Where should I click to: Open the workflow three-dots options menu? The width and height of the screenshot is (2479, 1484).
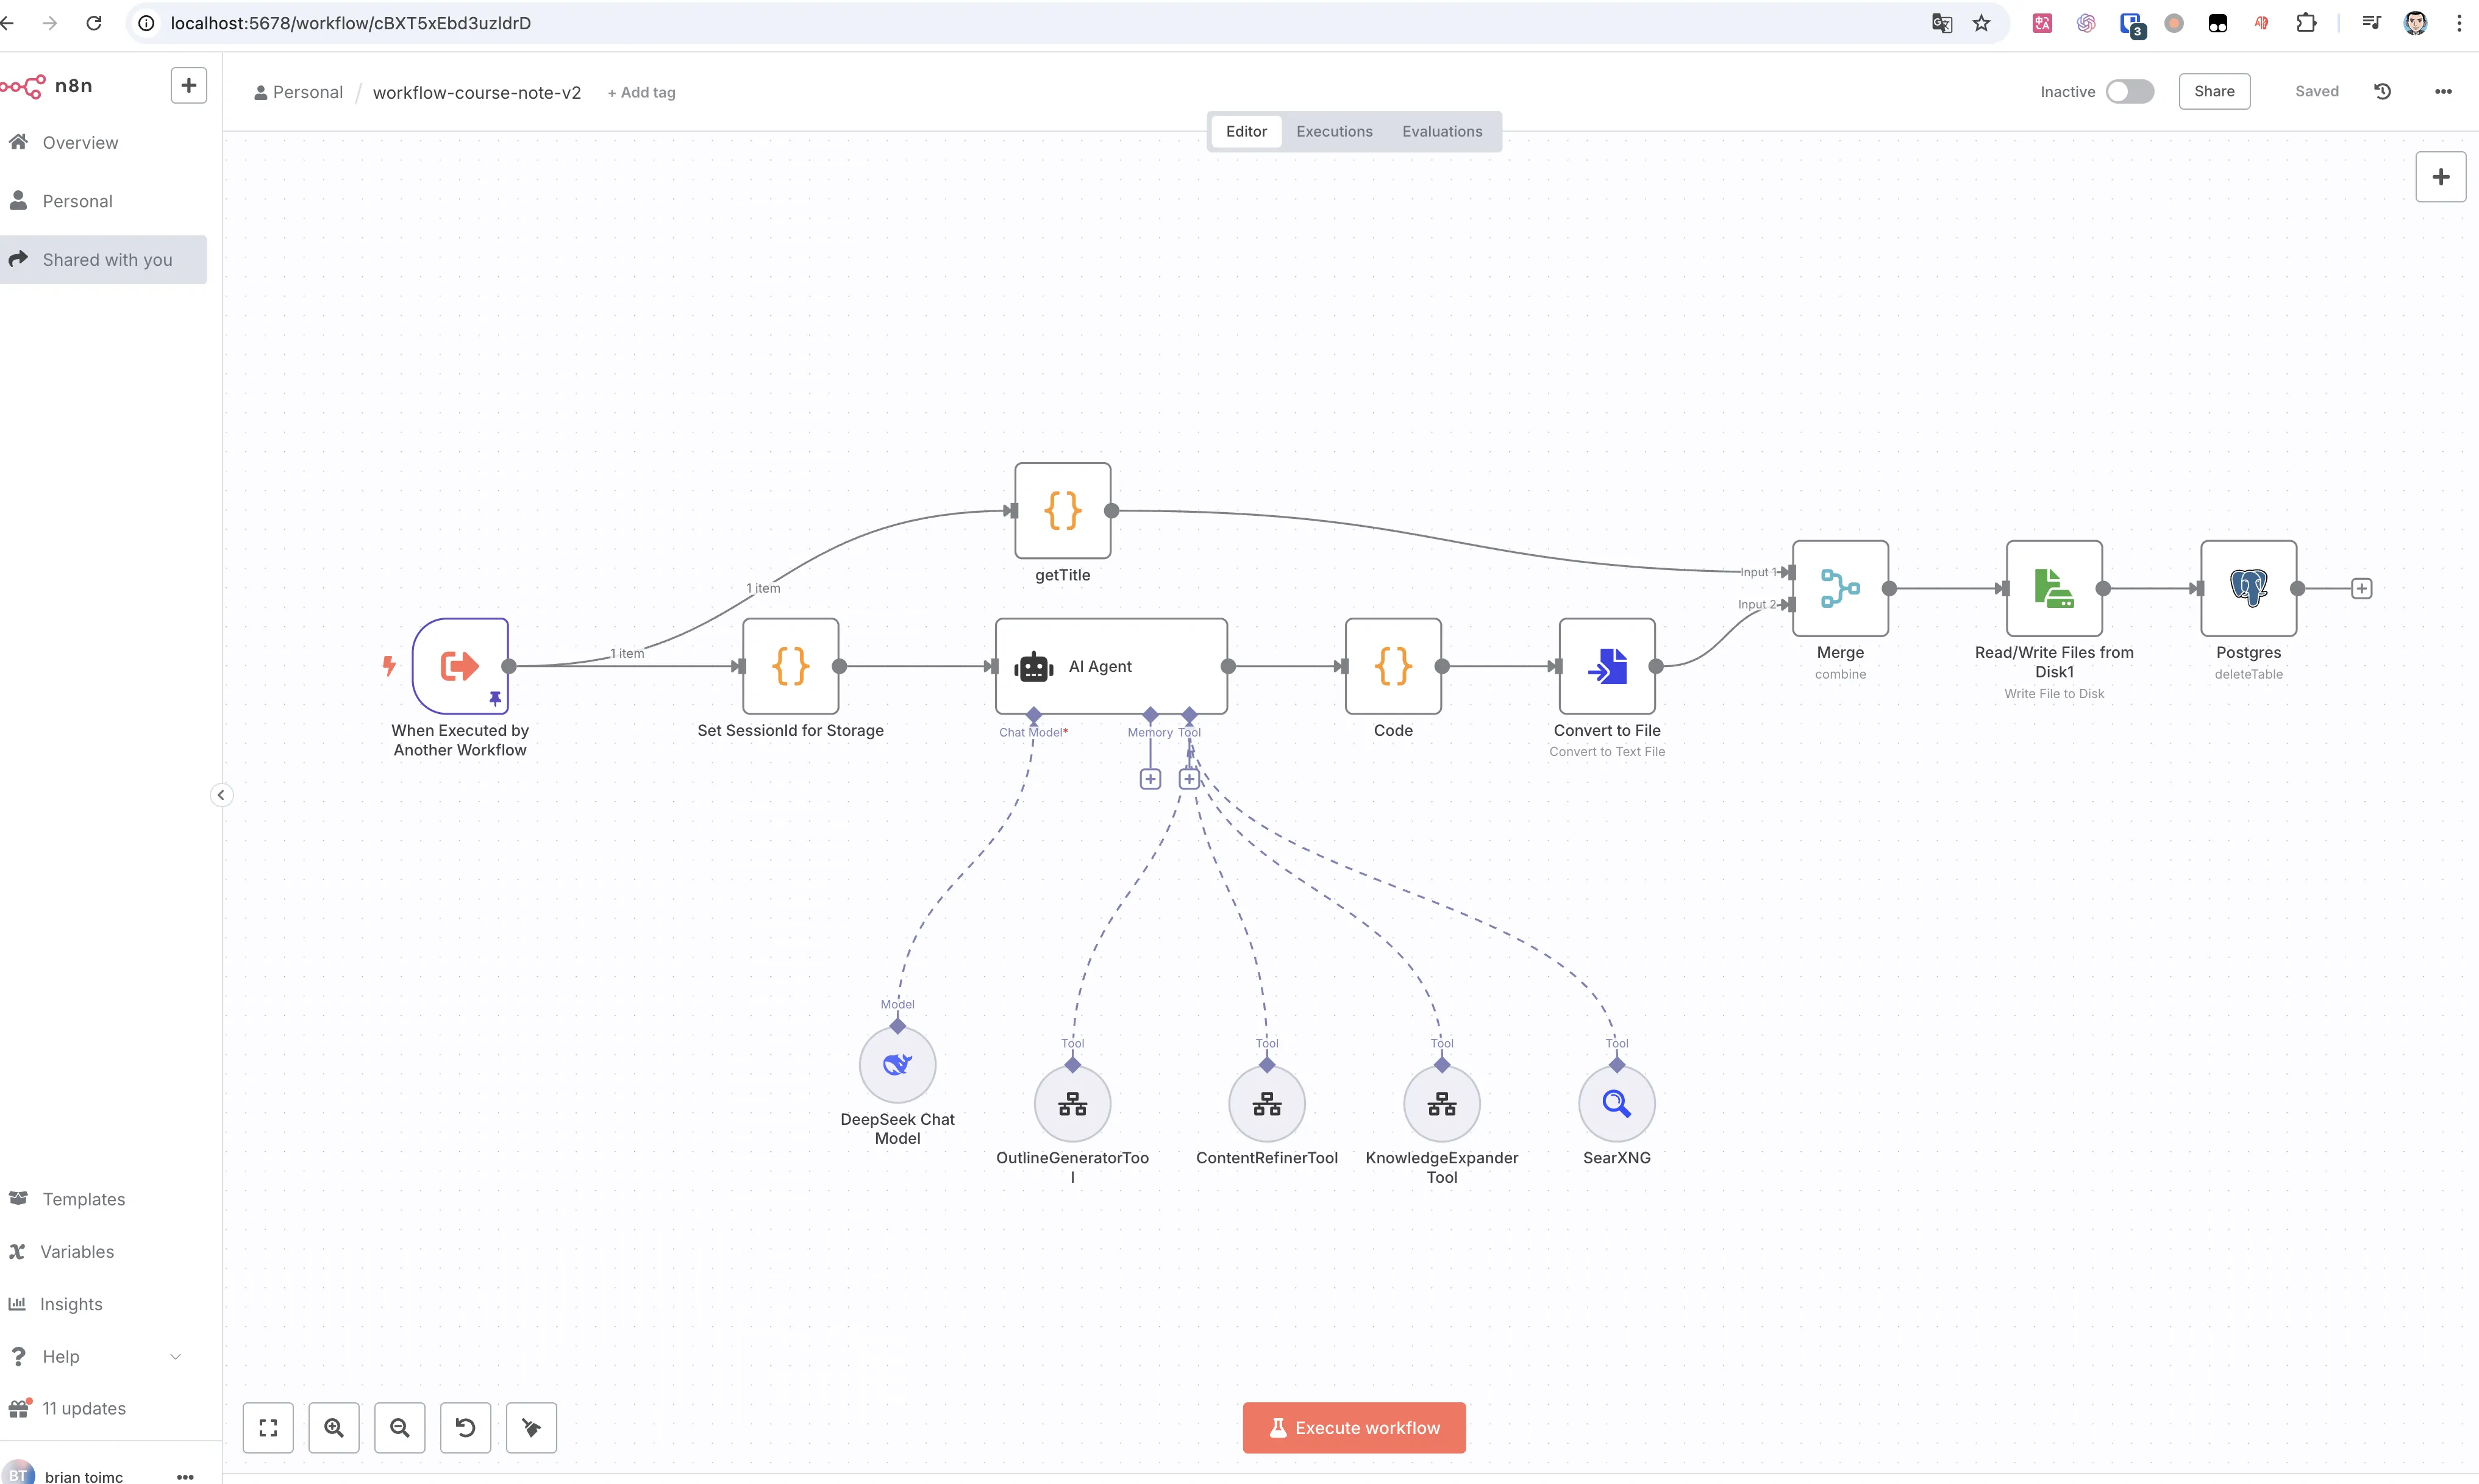[2442, 91]
